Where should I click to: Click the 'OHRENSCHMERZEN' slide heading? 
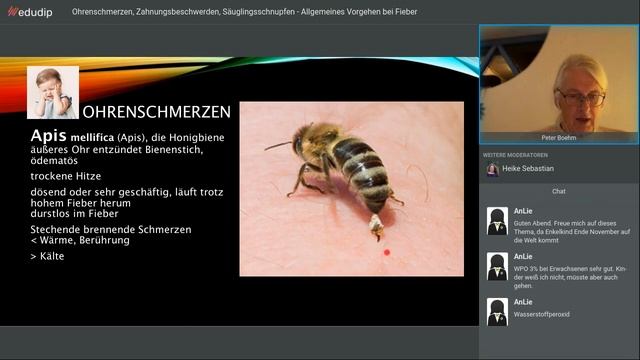156,112
